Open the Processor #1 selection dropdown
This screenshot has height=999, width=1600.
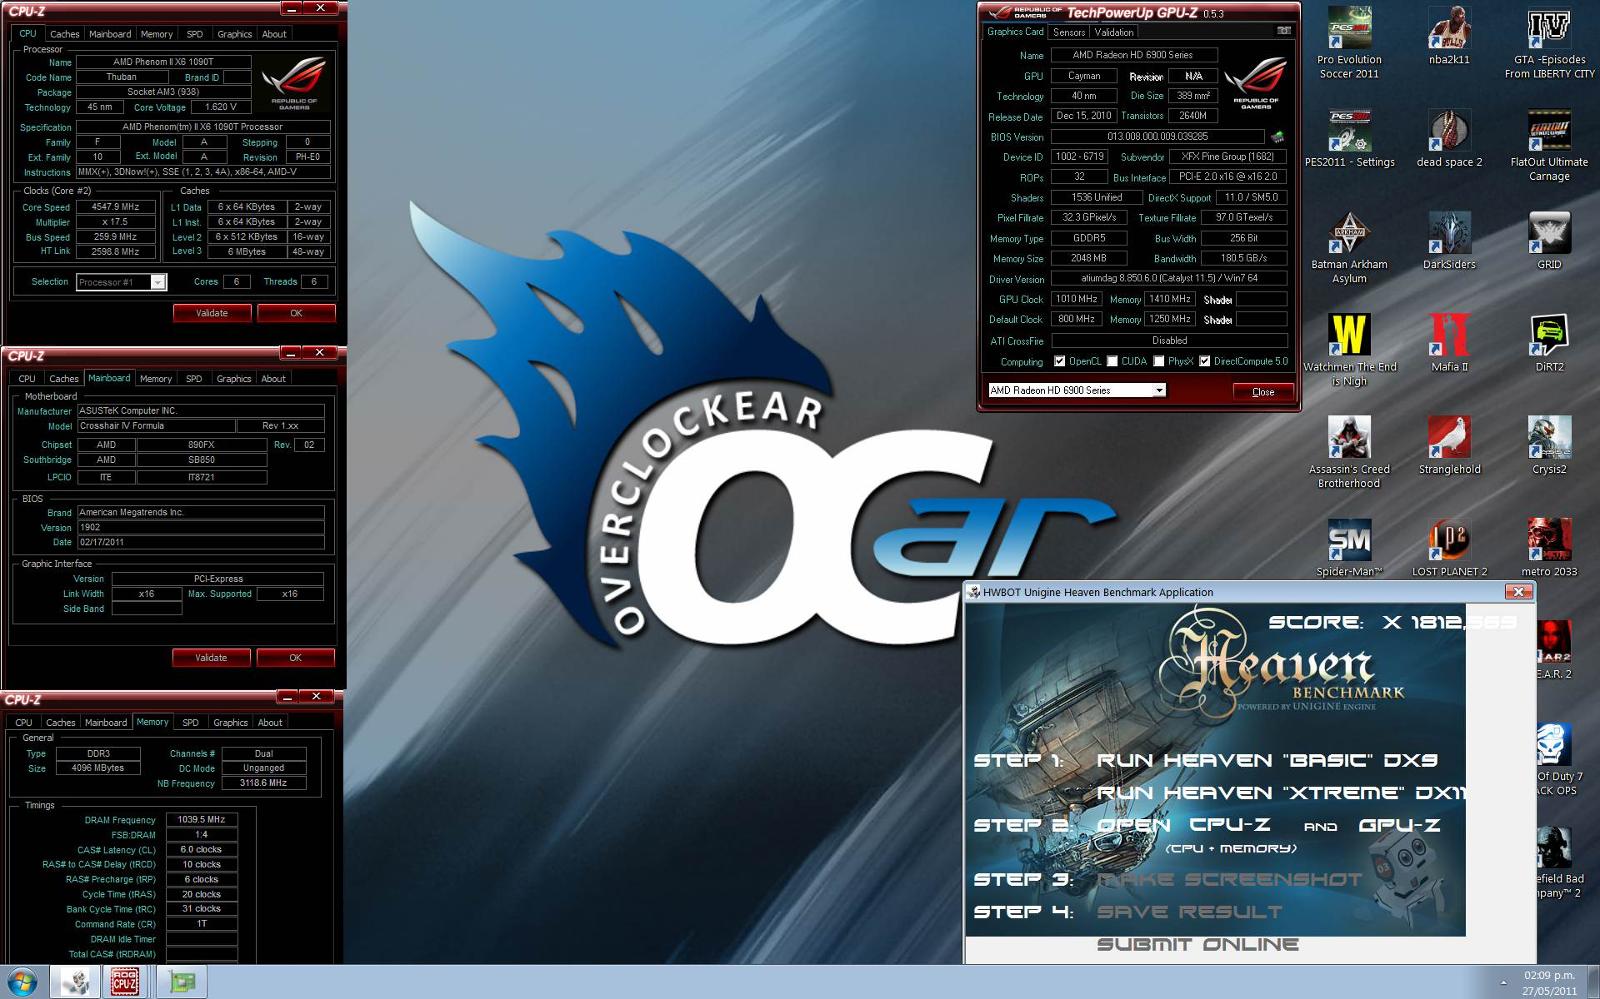(x=158, y=282)
